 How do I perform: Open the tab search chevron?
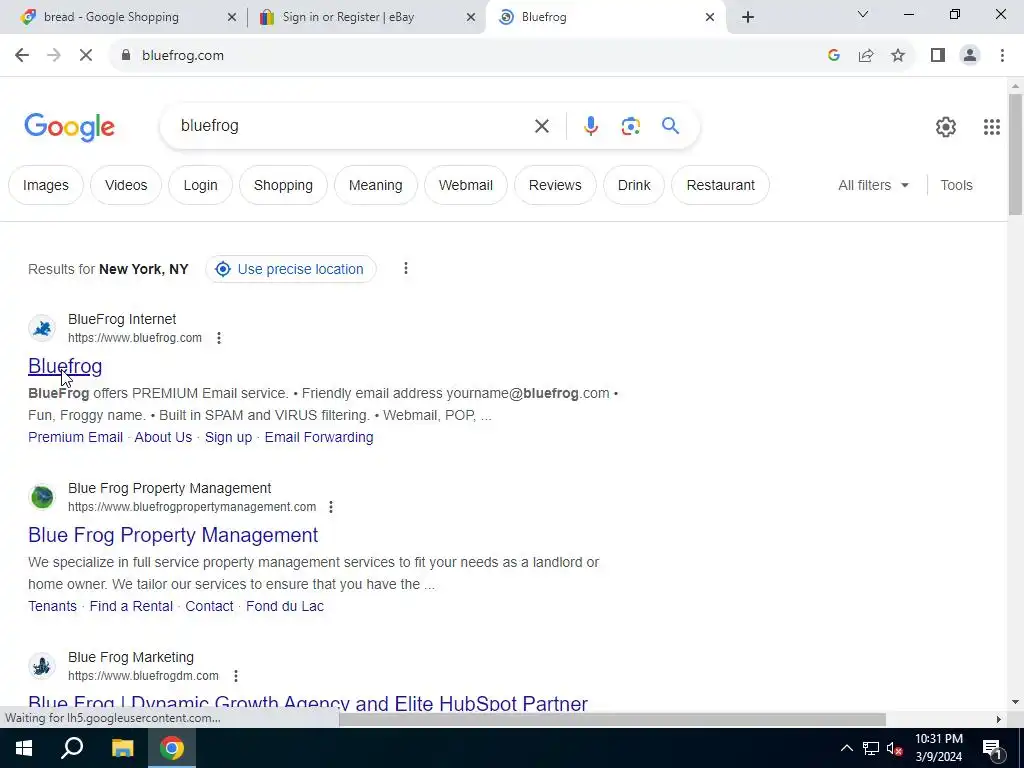(863, 14)
